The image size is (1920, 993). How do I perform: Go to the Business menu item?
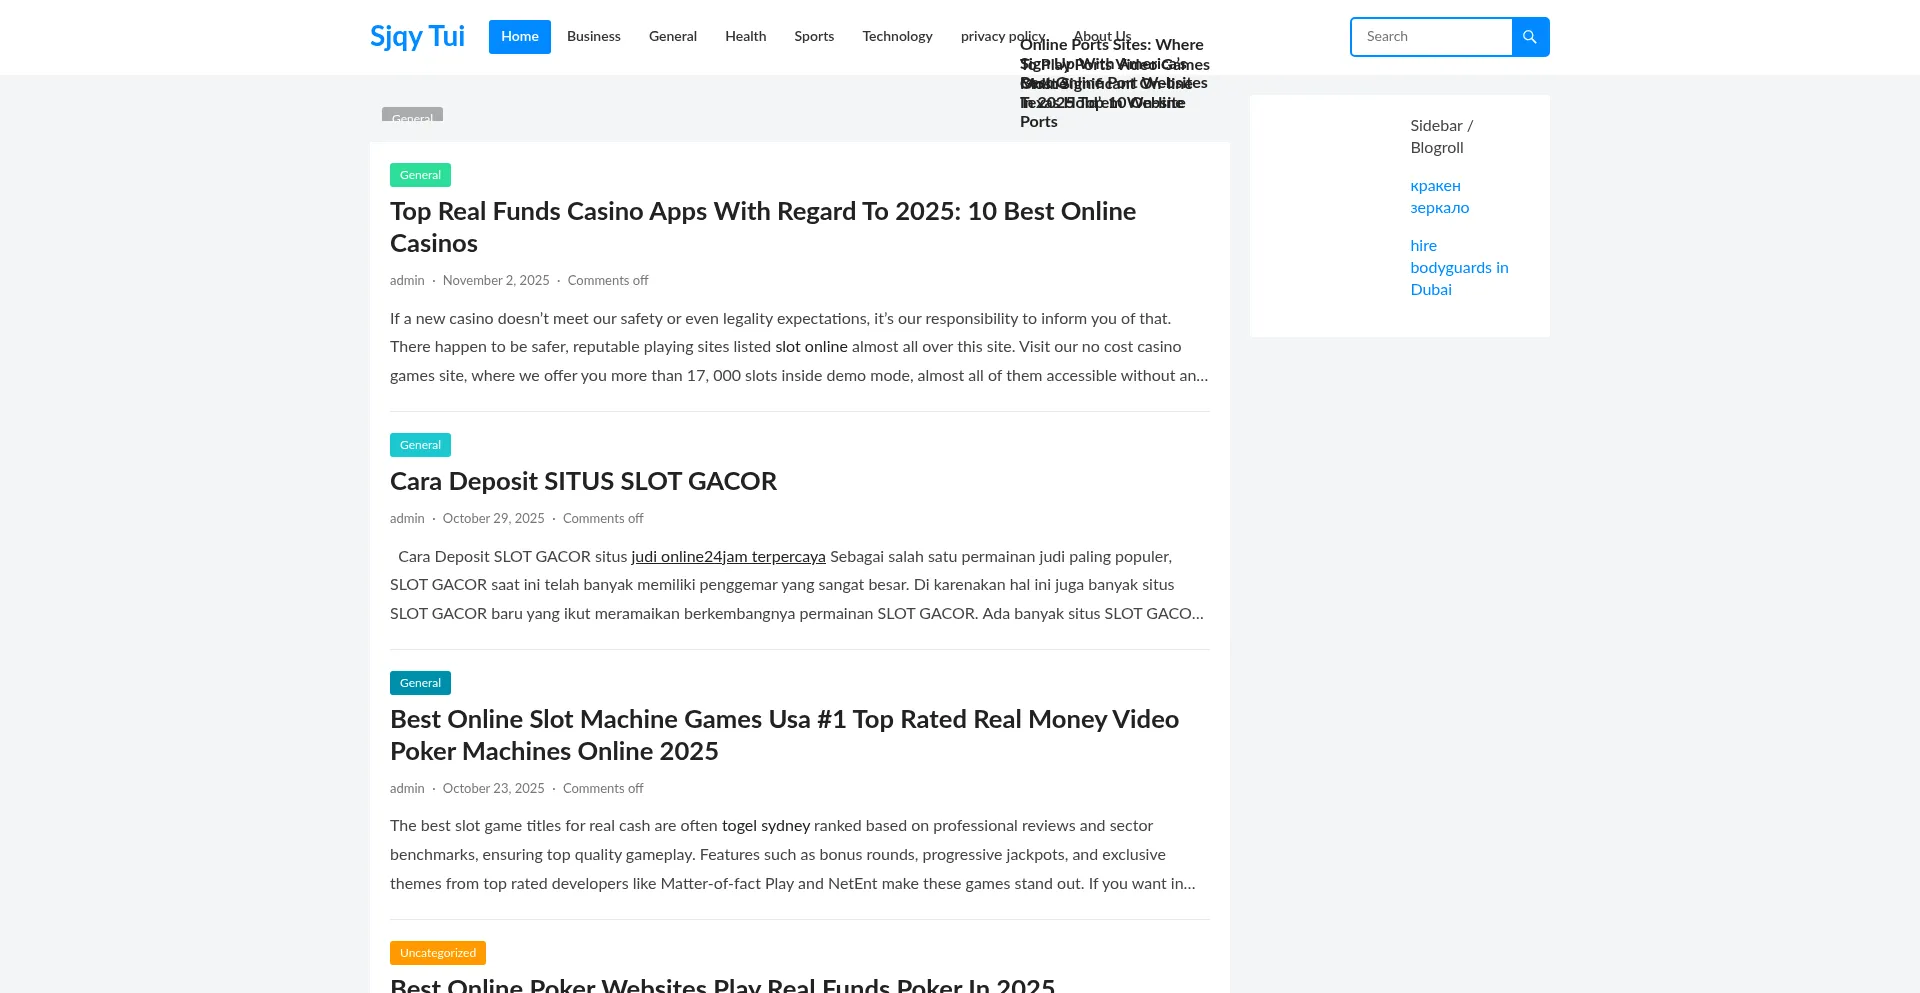point(593,37)
